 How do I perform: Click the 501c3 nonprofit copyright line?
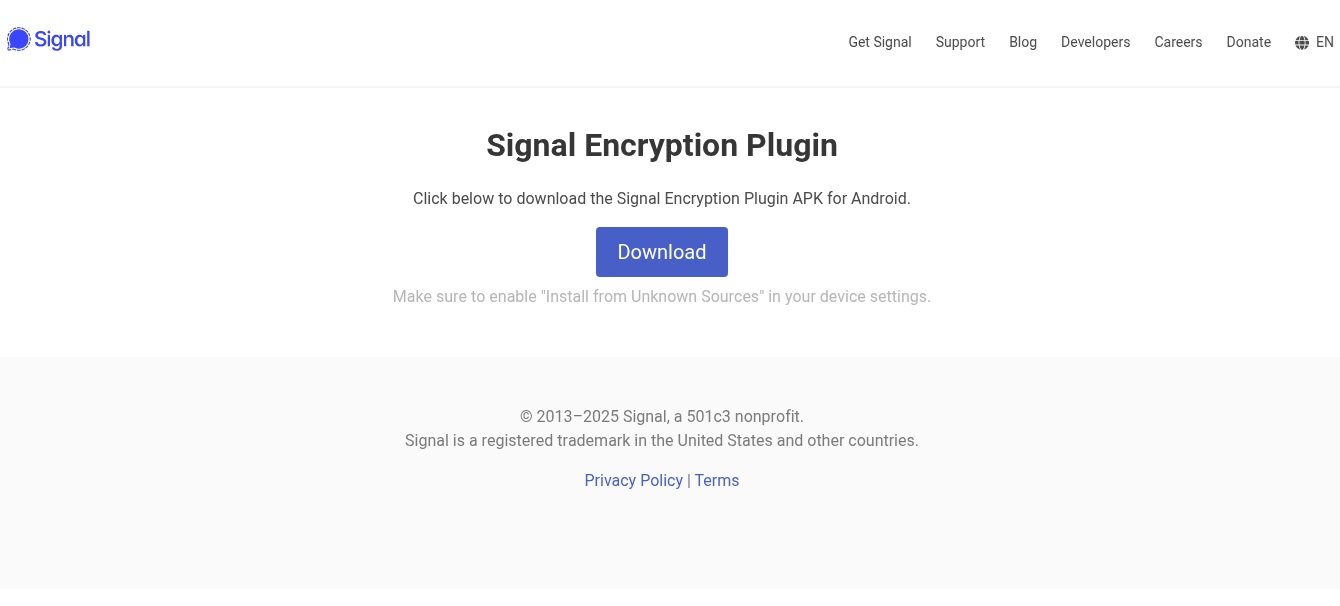tap(661, 416)
